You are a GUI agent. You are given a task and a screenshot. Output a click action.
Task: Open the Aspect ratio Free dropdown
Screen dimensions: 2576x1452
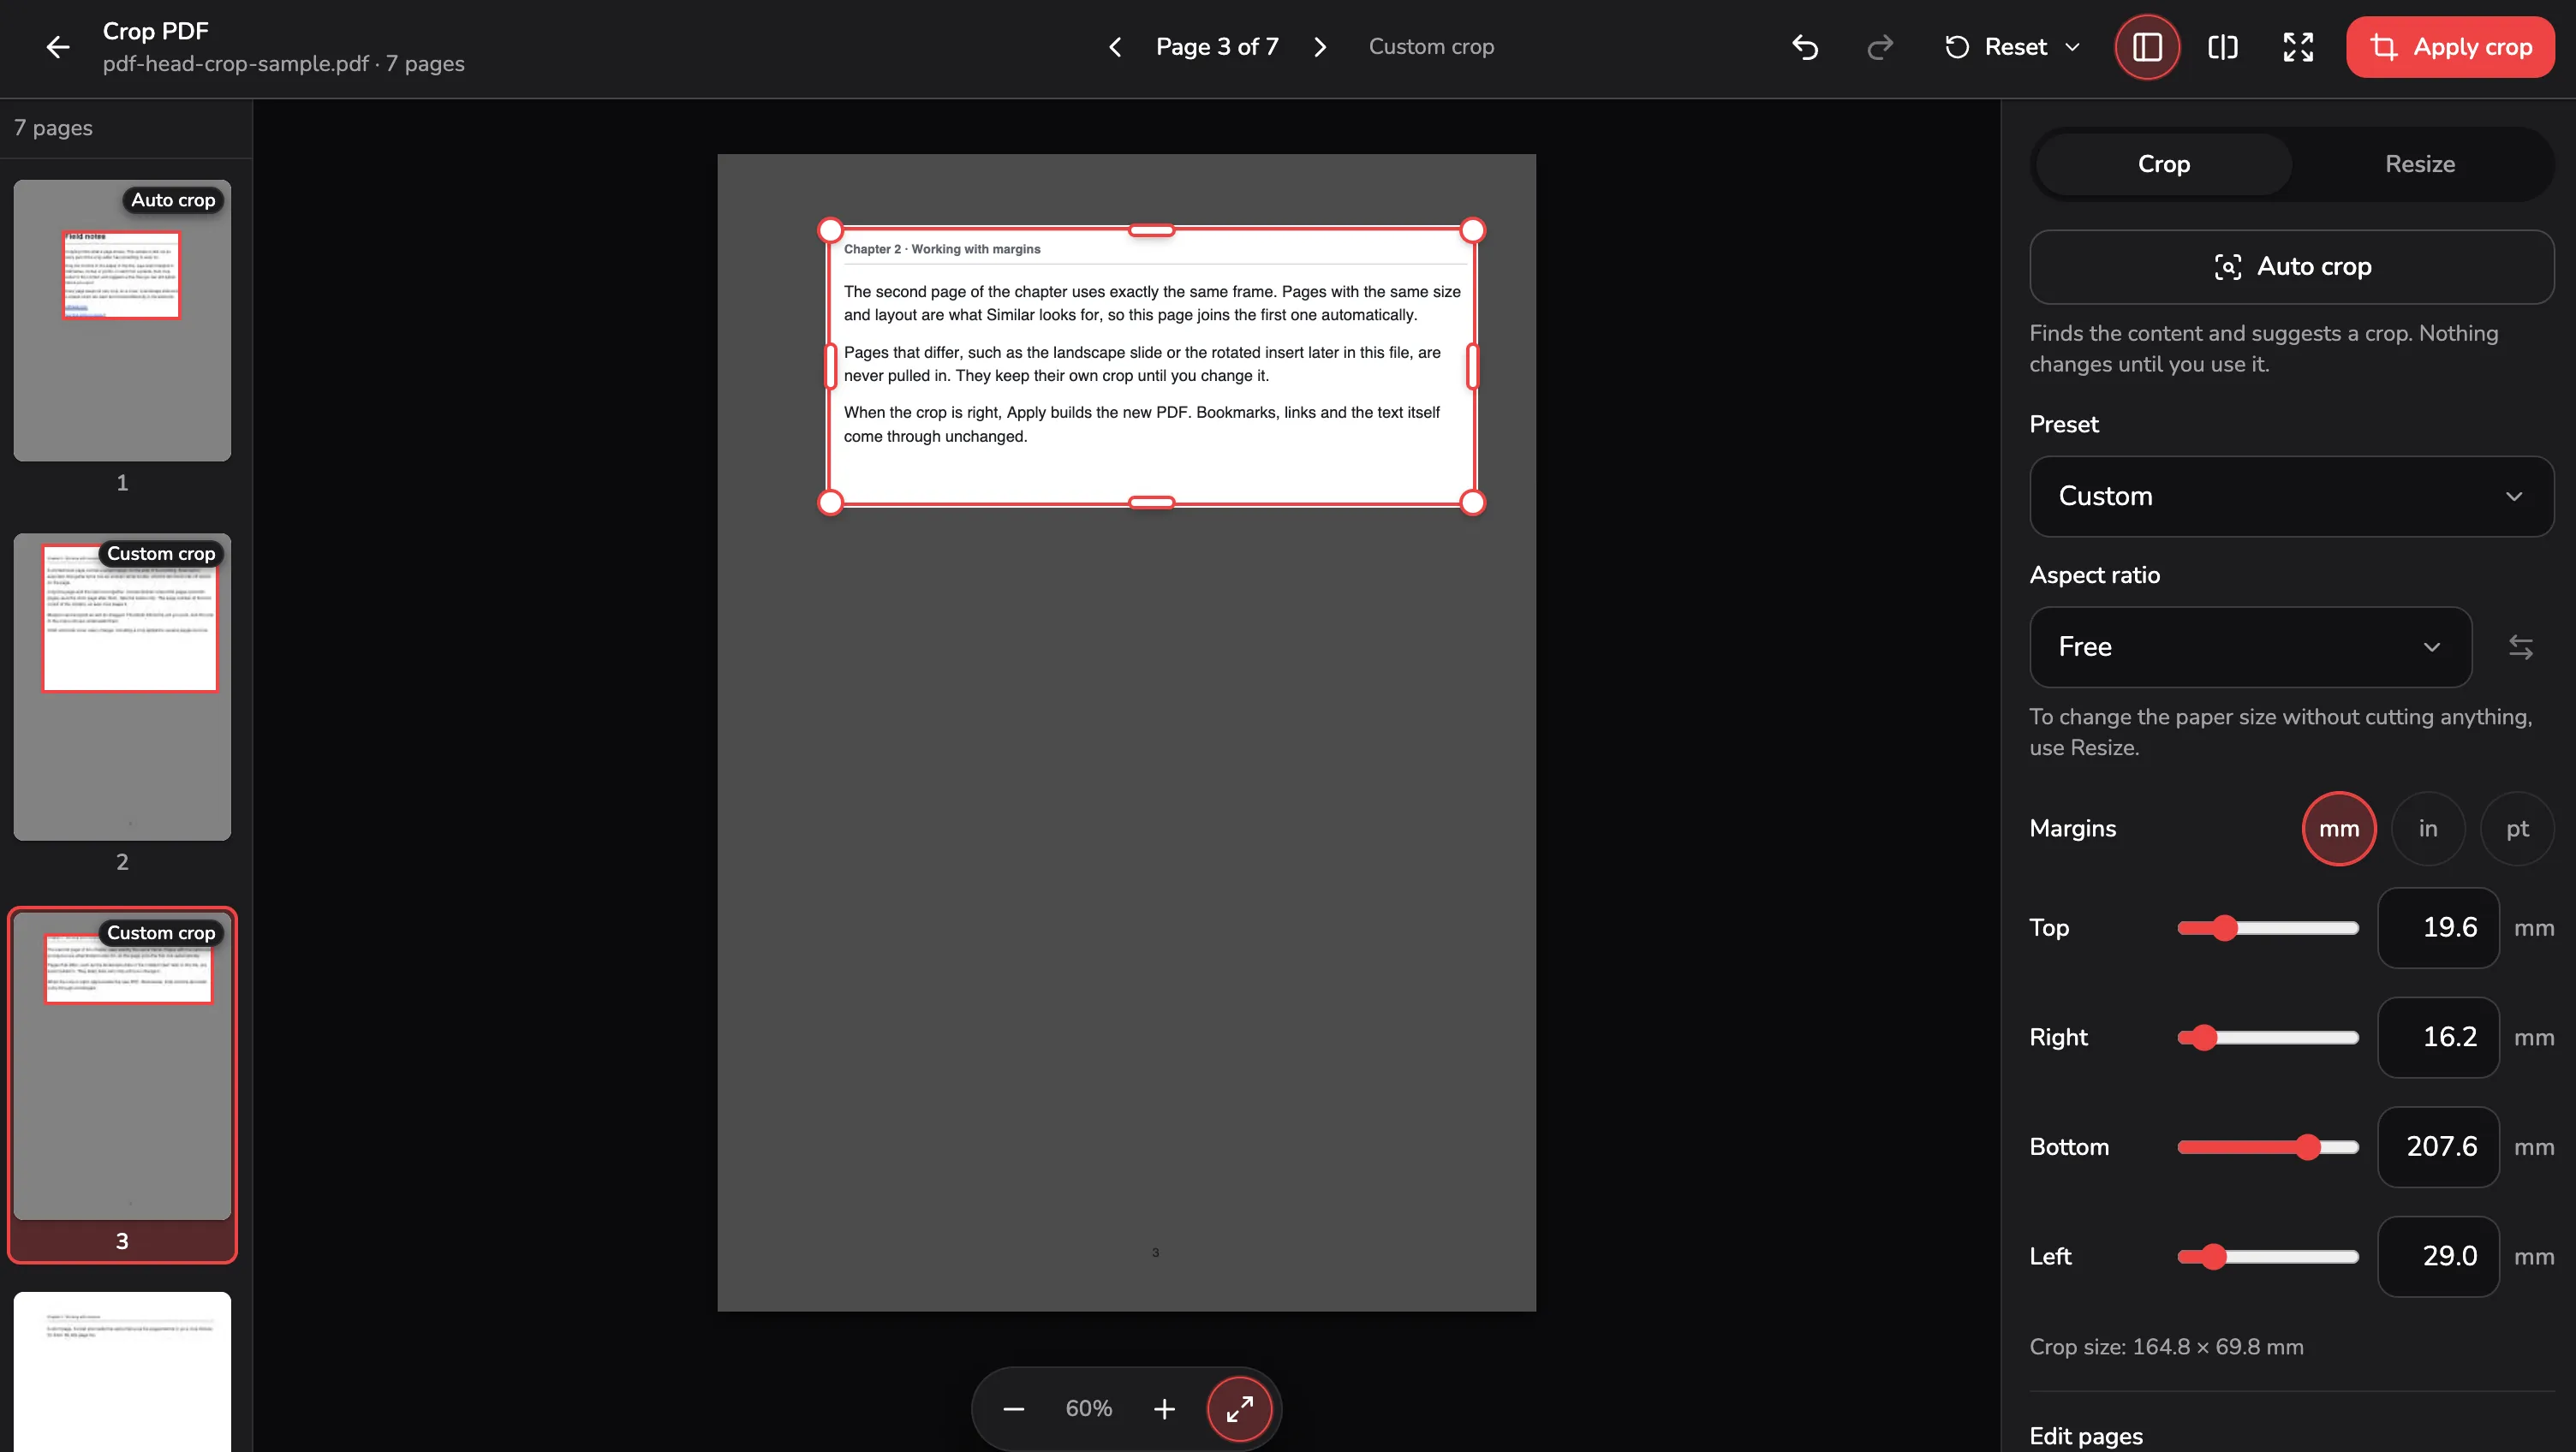point(2250,647)
